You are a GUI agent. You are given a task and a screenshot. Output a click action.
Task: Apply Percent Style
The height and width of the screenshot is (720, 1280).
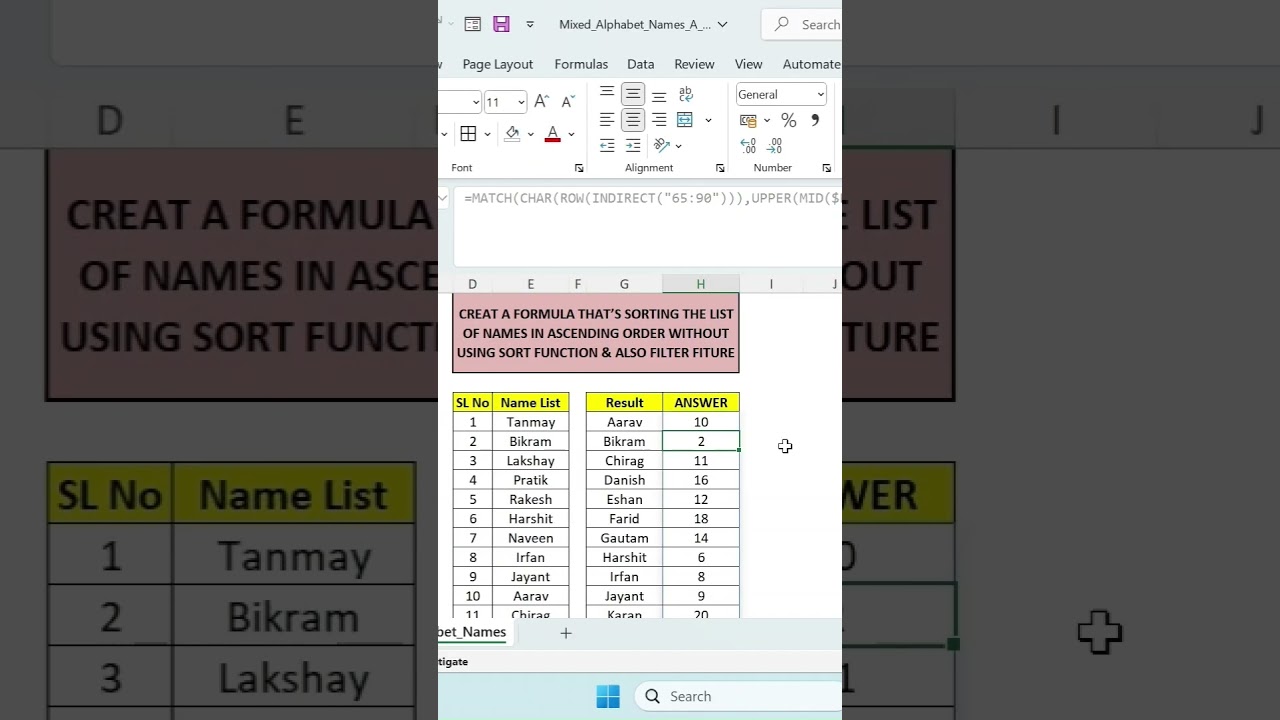point(789,120)
